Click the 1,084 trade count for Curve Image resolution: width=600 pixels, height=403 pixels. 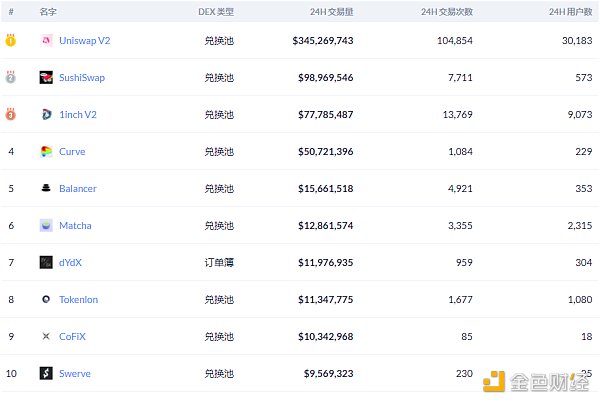(460, 152)
